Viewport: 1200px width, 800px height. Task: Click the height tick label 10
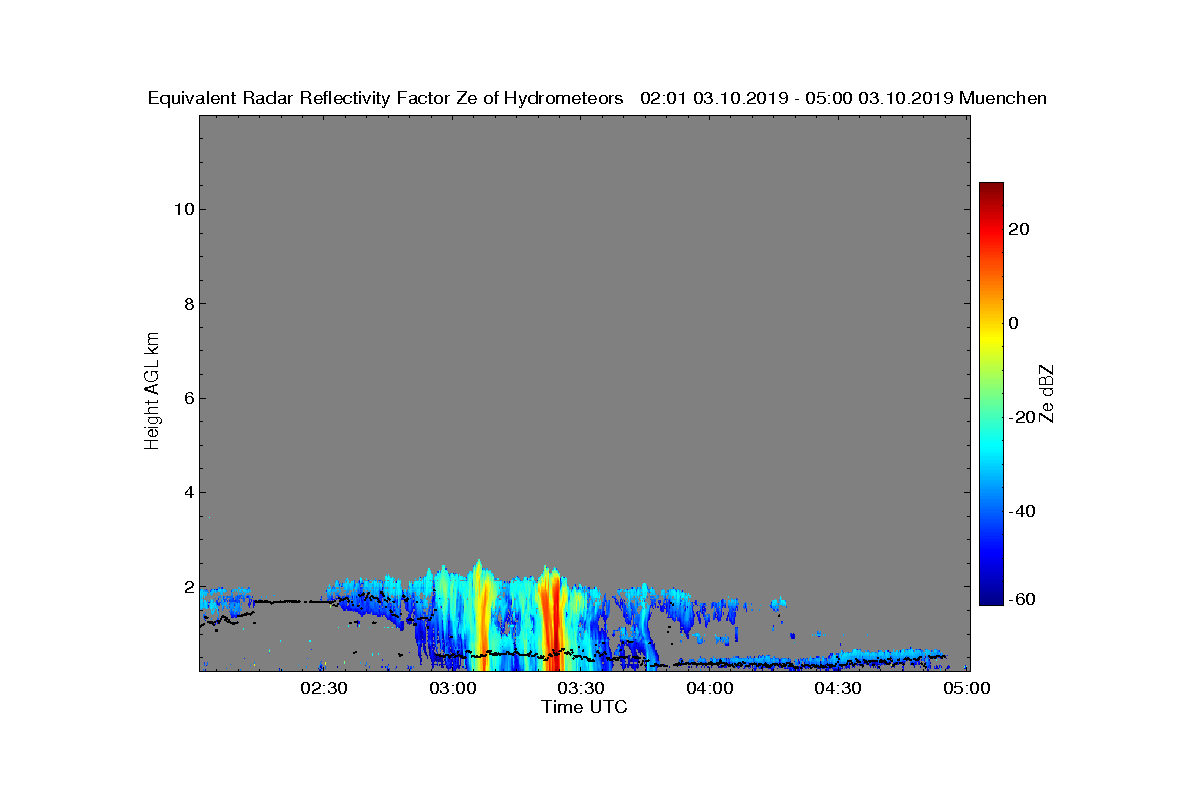184,209
